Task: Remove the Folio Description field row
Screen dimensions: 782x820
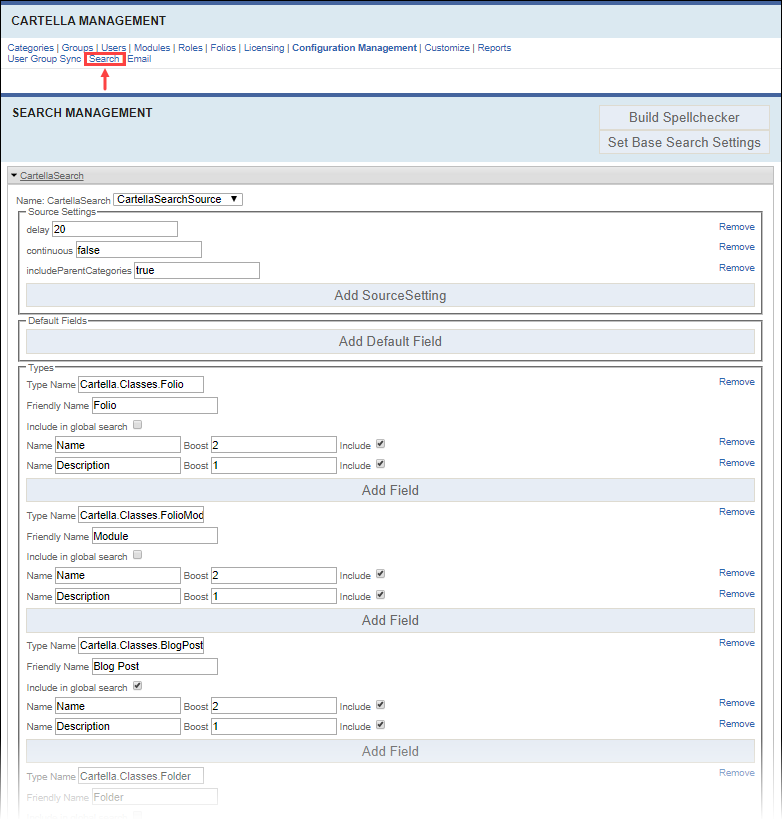Action: 736,463
